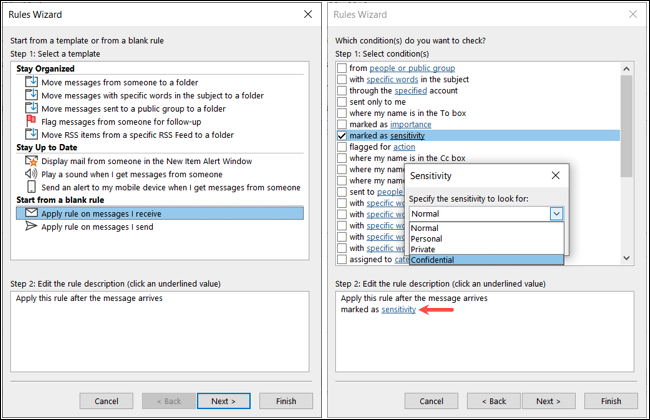
Task: Click Next in left Rules Wizard
Action: 223,401
